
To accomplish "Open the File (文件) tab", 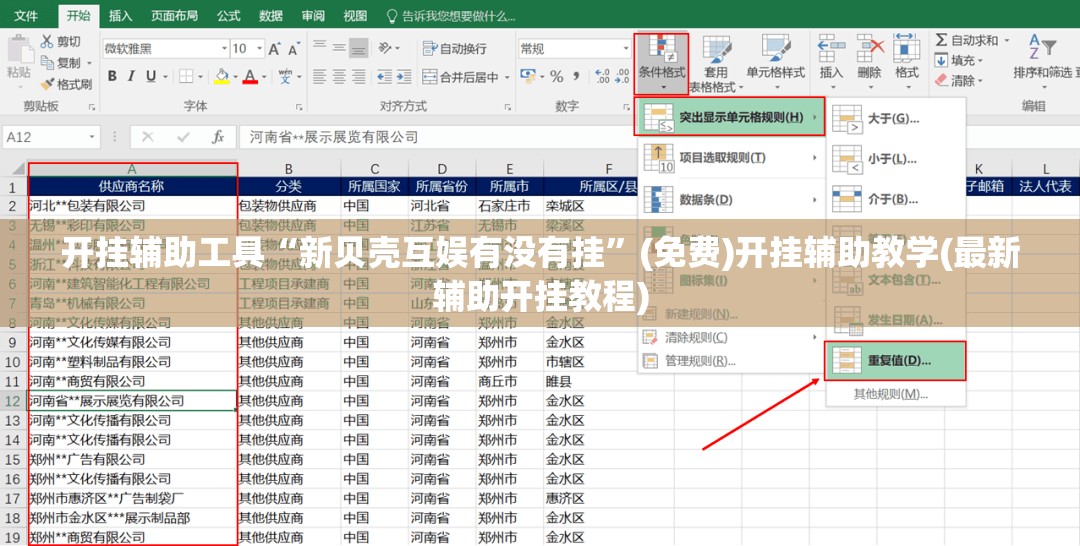I will [25, 15].
